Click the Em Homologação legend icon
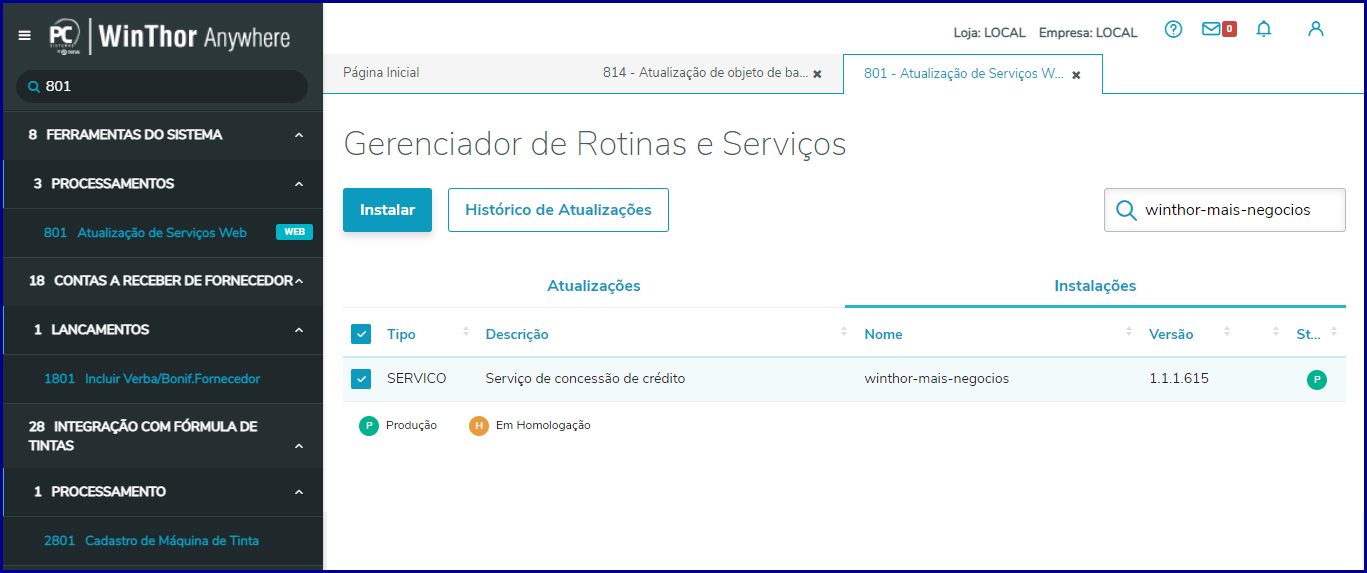 (x=479, y=426)
